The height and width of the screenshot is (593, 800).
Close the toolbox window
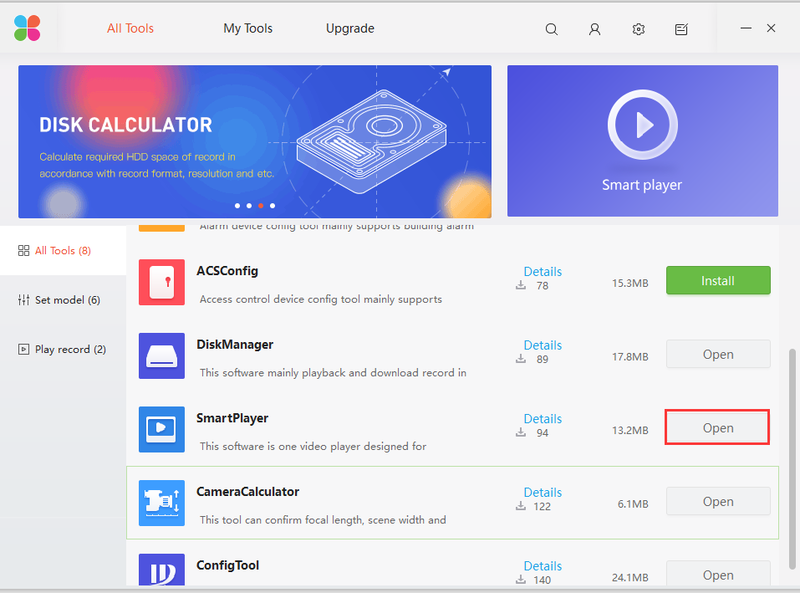click(771, 28)
